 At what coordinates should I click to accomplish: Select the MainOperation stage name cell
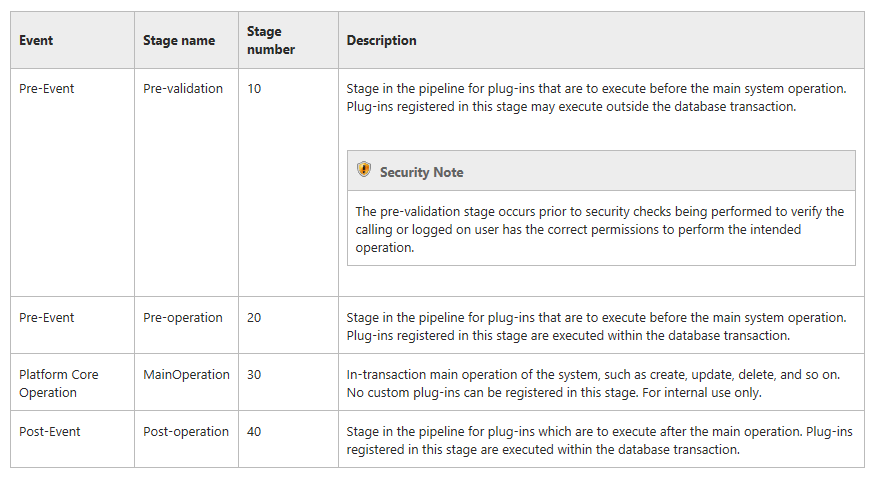186,374
